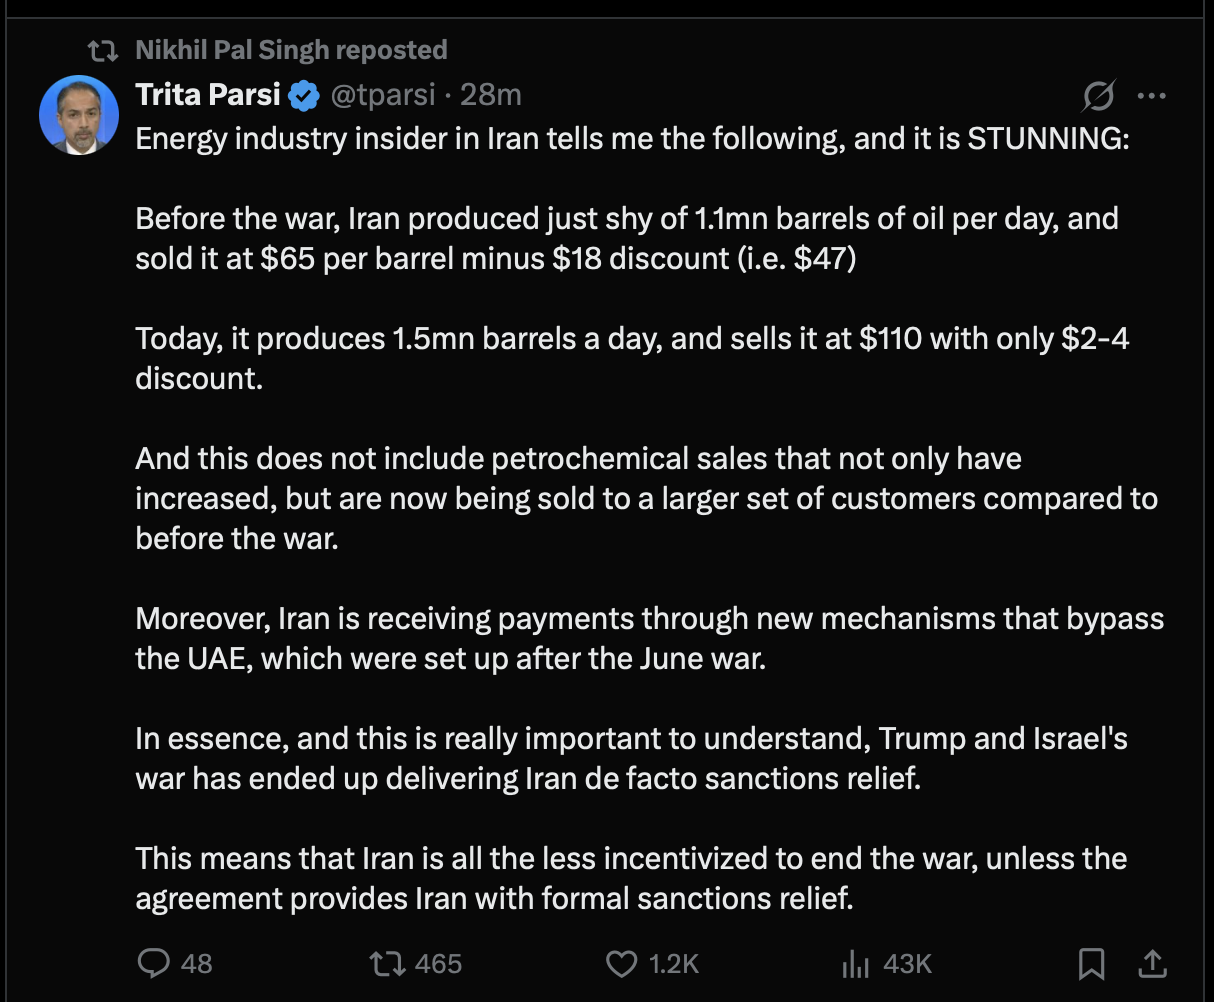Click the 1.2K likes count

coord(673,963)
